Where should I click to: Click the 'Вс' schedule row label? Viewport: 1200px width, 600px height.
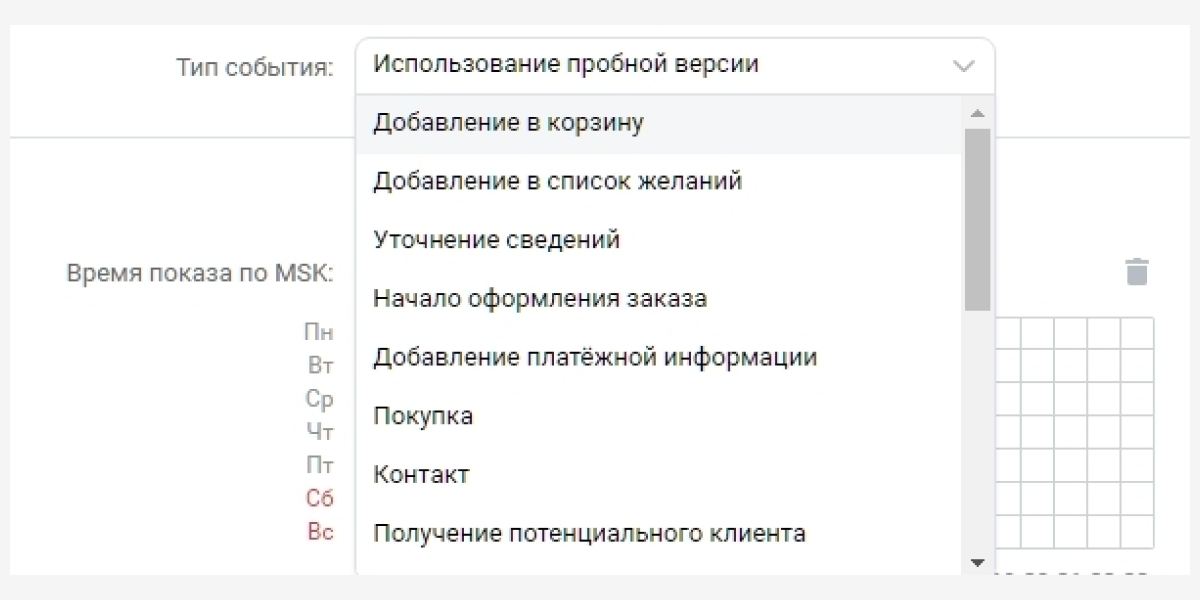(x=319, y=532)
